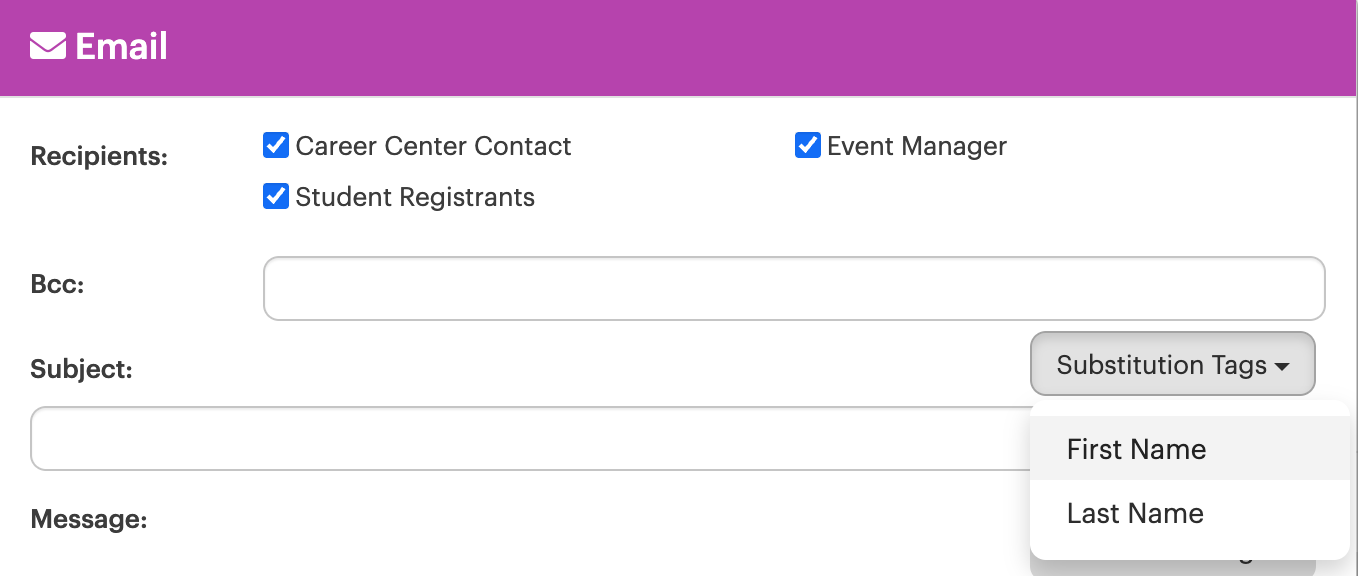Focus the Bcc input field

794,289
